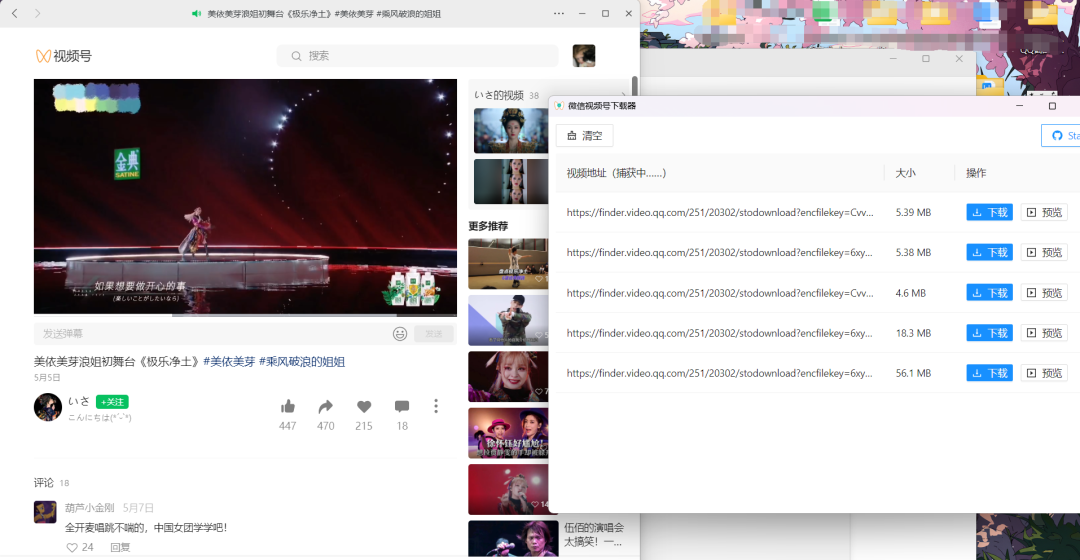Open the user profile avatar near the search bar
Screen dimensions: 1080x560
[583, 55]
